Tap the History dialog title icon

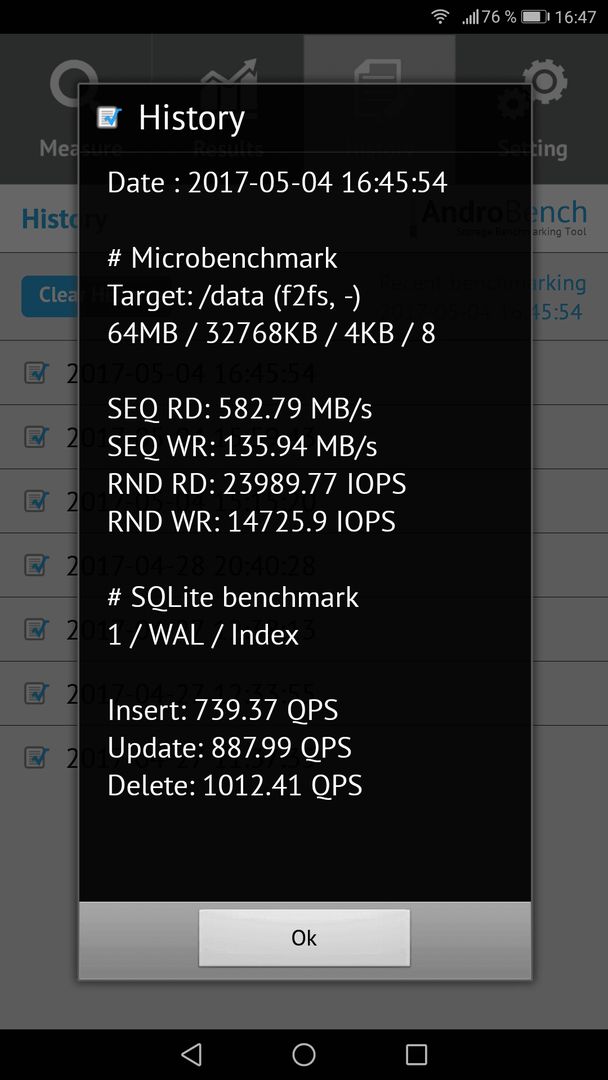click(x=109, y=118)
